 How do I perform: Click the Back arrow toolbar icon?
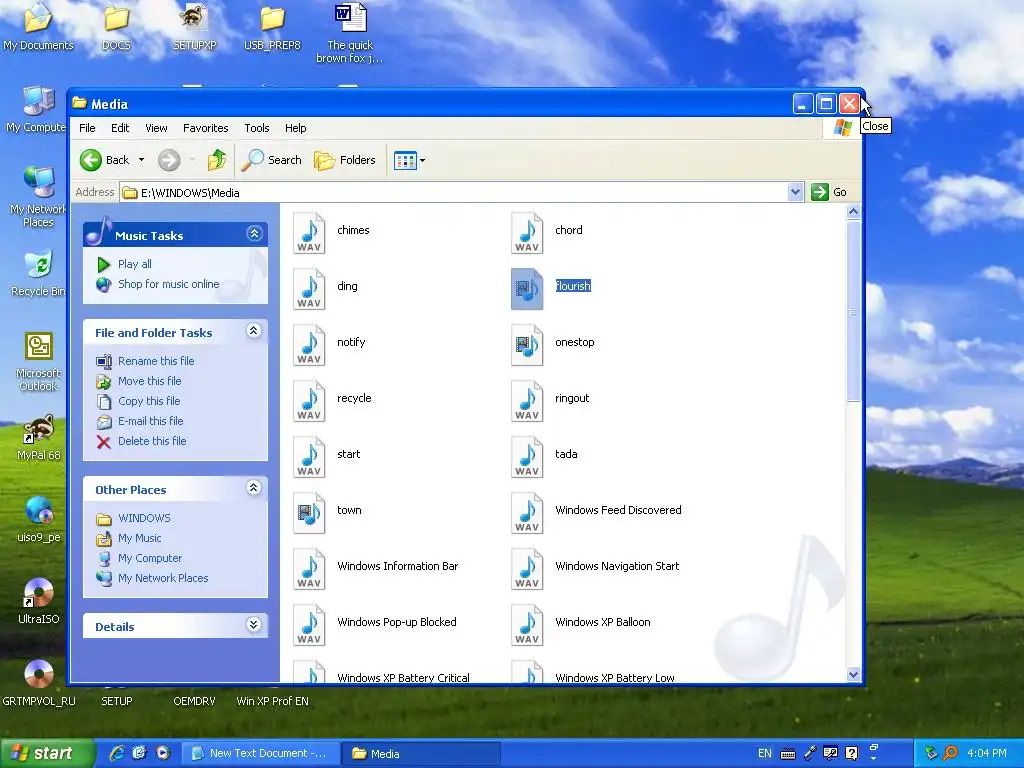point(91,160)
